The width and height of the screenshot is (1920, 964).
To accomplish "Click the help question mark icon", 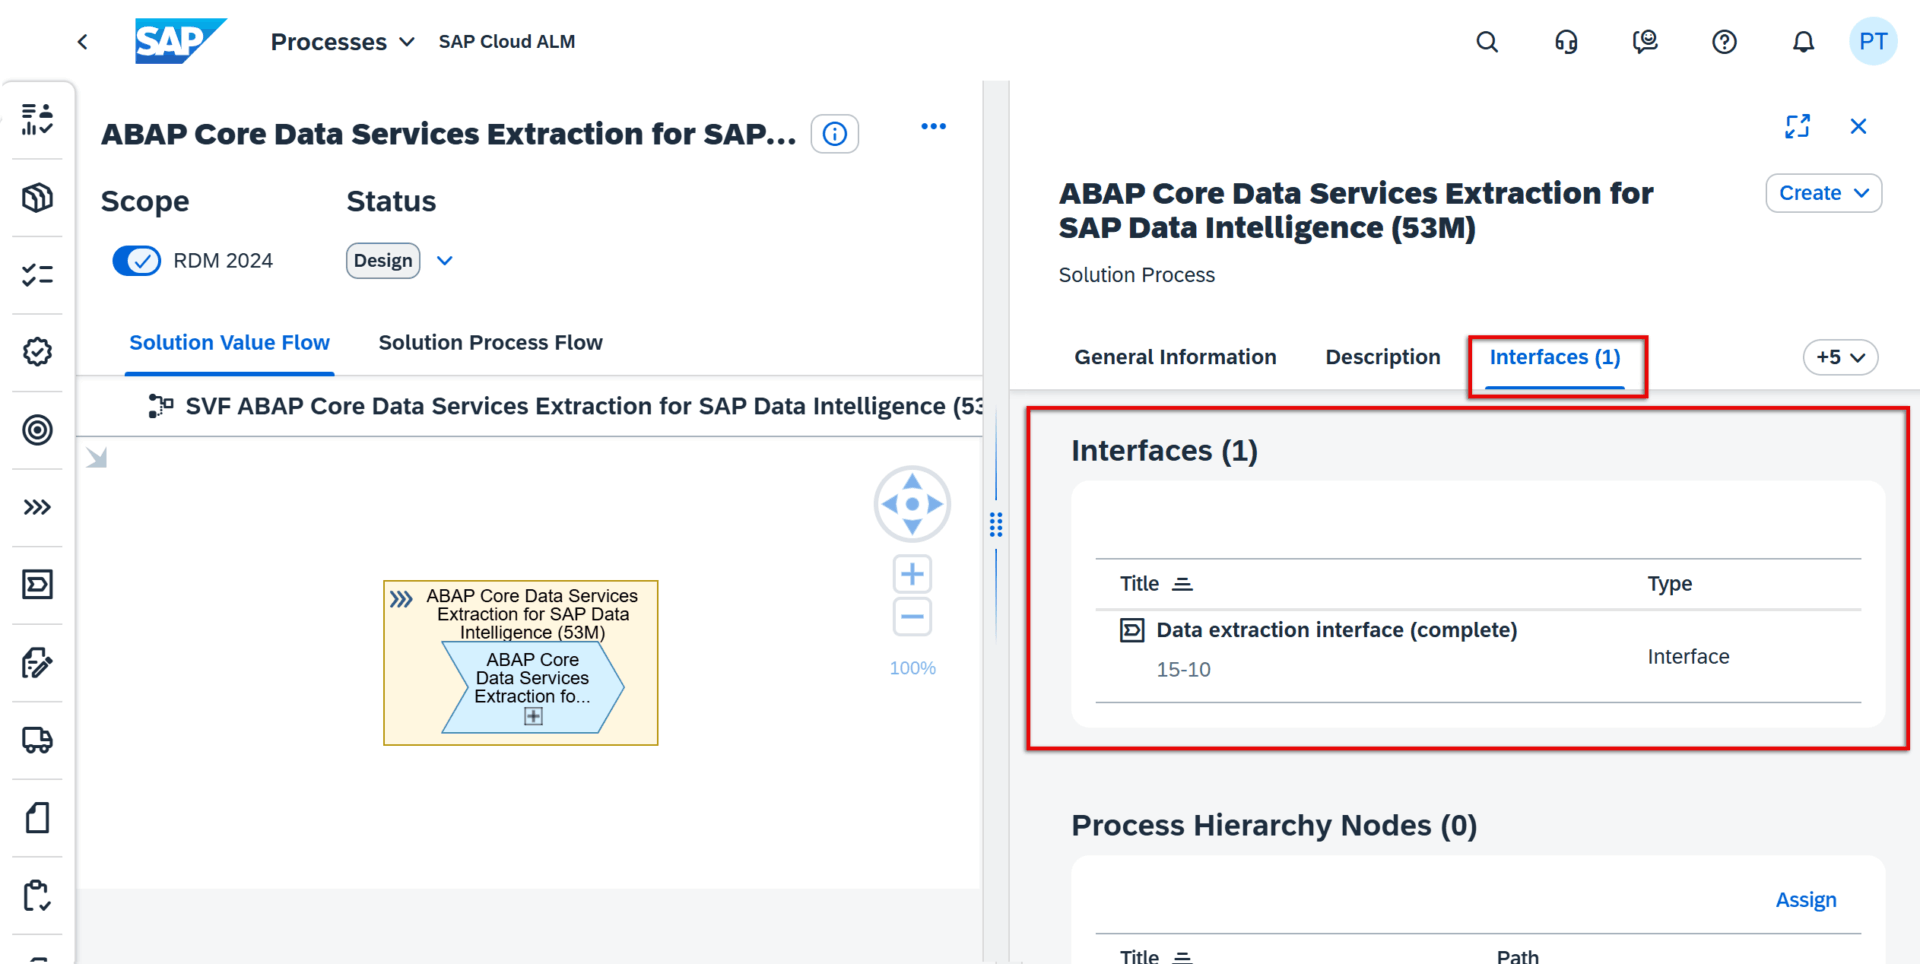I will [1724, 42].
